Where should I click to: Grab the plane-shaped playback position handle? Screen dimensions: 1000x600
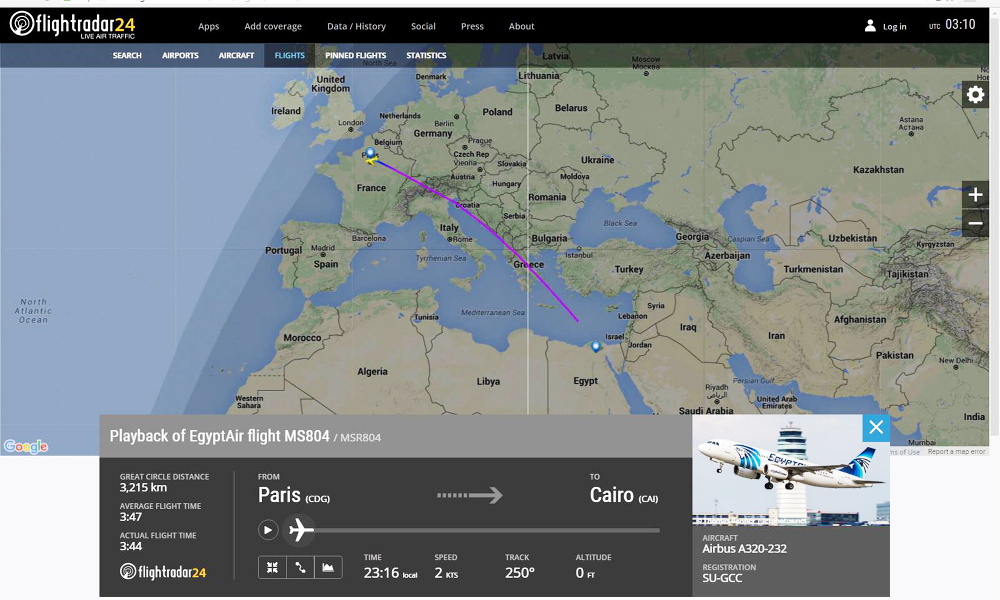[x=300, y=529]
